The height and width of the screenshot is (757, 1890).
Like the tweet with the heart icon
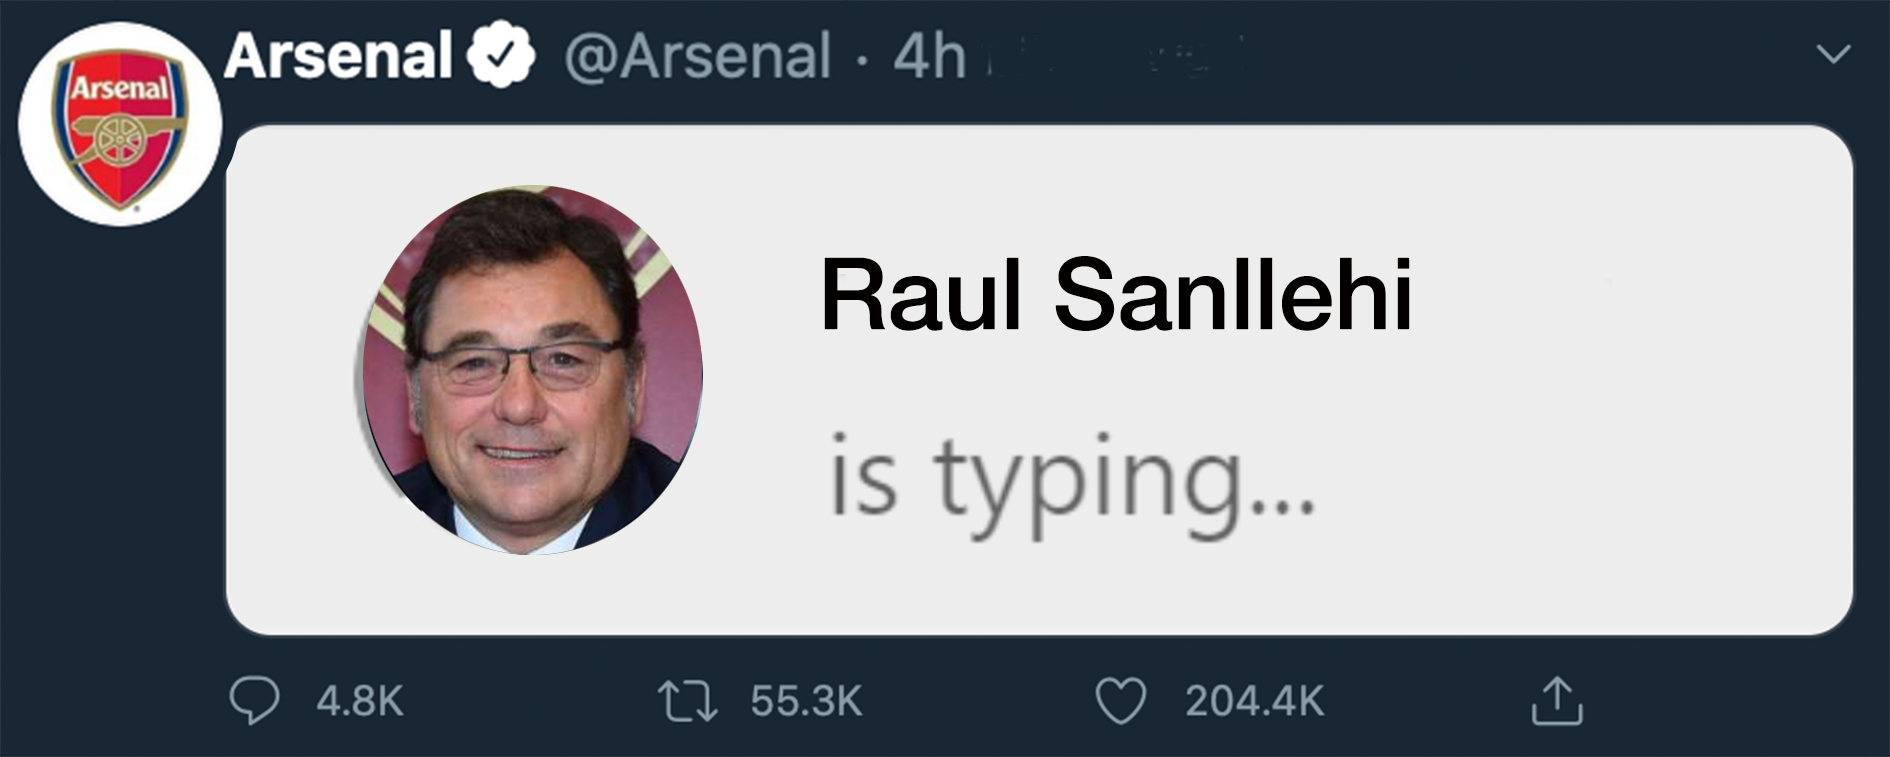tap(1121, 701)
